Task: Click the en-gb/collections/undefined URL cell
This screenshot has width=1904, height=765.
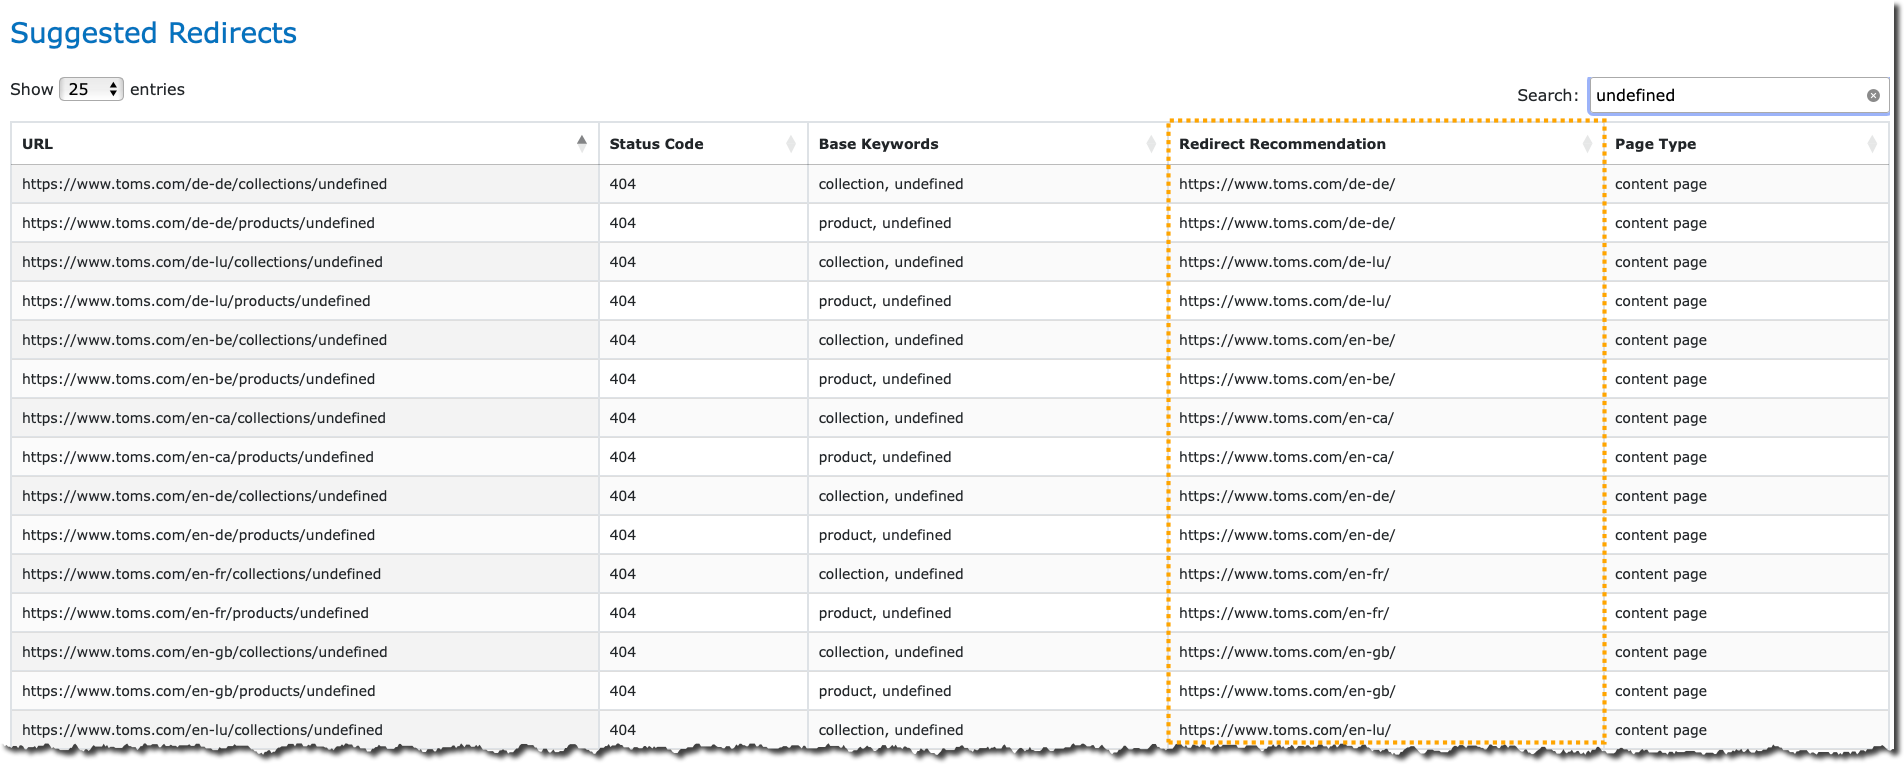Action: coord(204,652)
